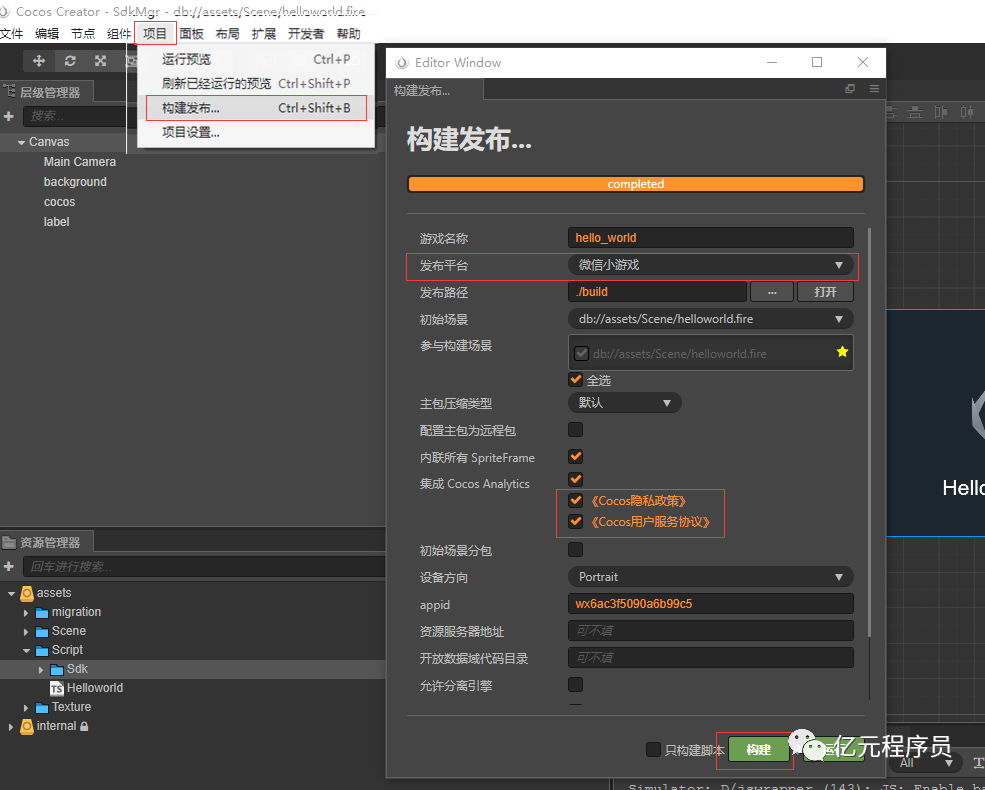This screenshot has width=985, height=790.
Task: Uncheck 内联所有 SpriteFrame
Action: click(575, 457)
